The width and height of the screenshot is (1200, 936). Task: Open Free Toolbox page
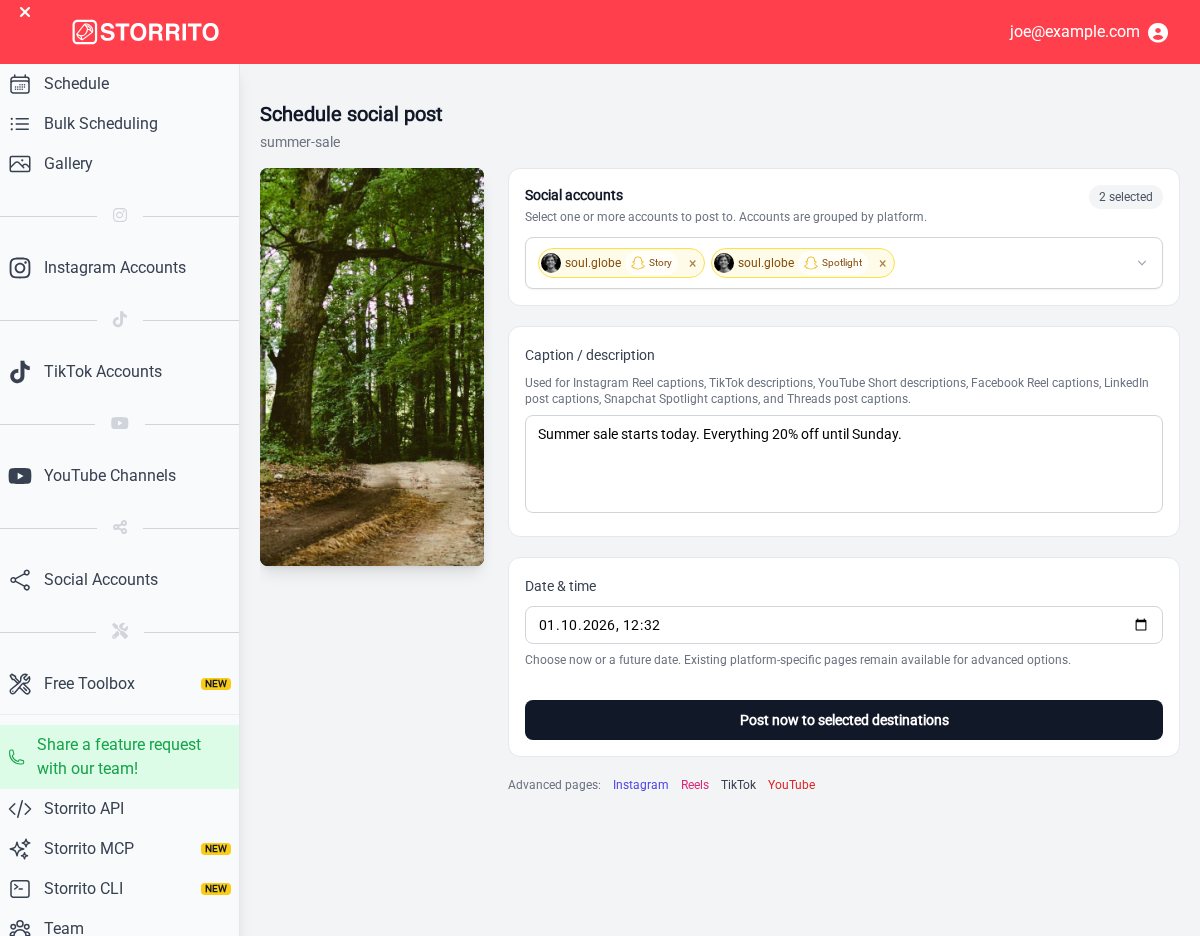pyautogui.click(x=119, y=684)
